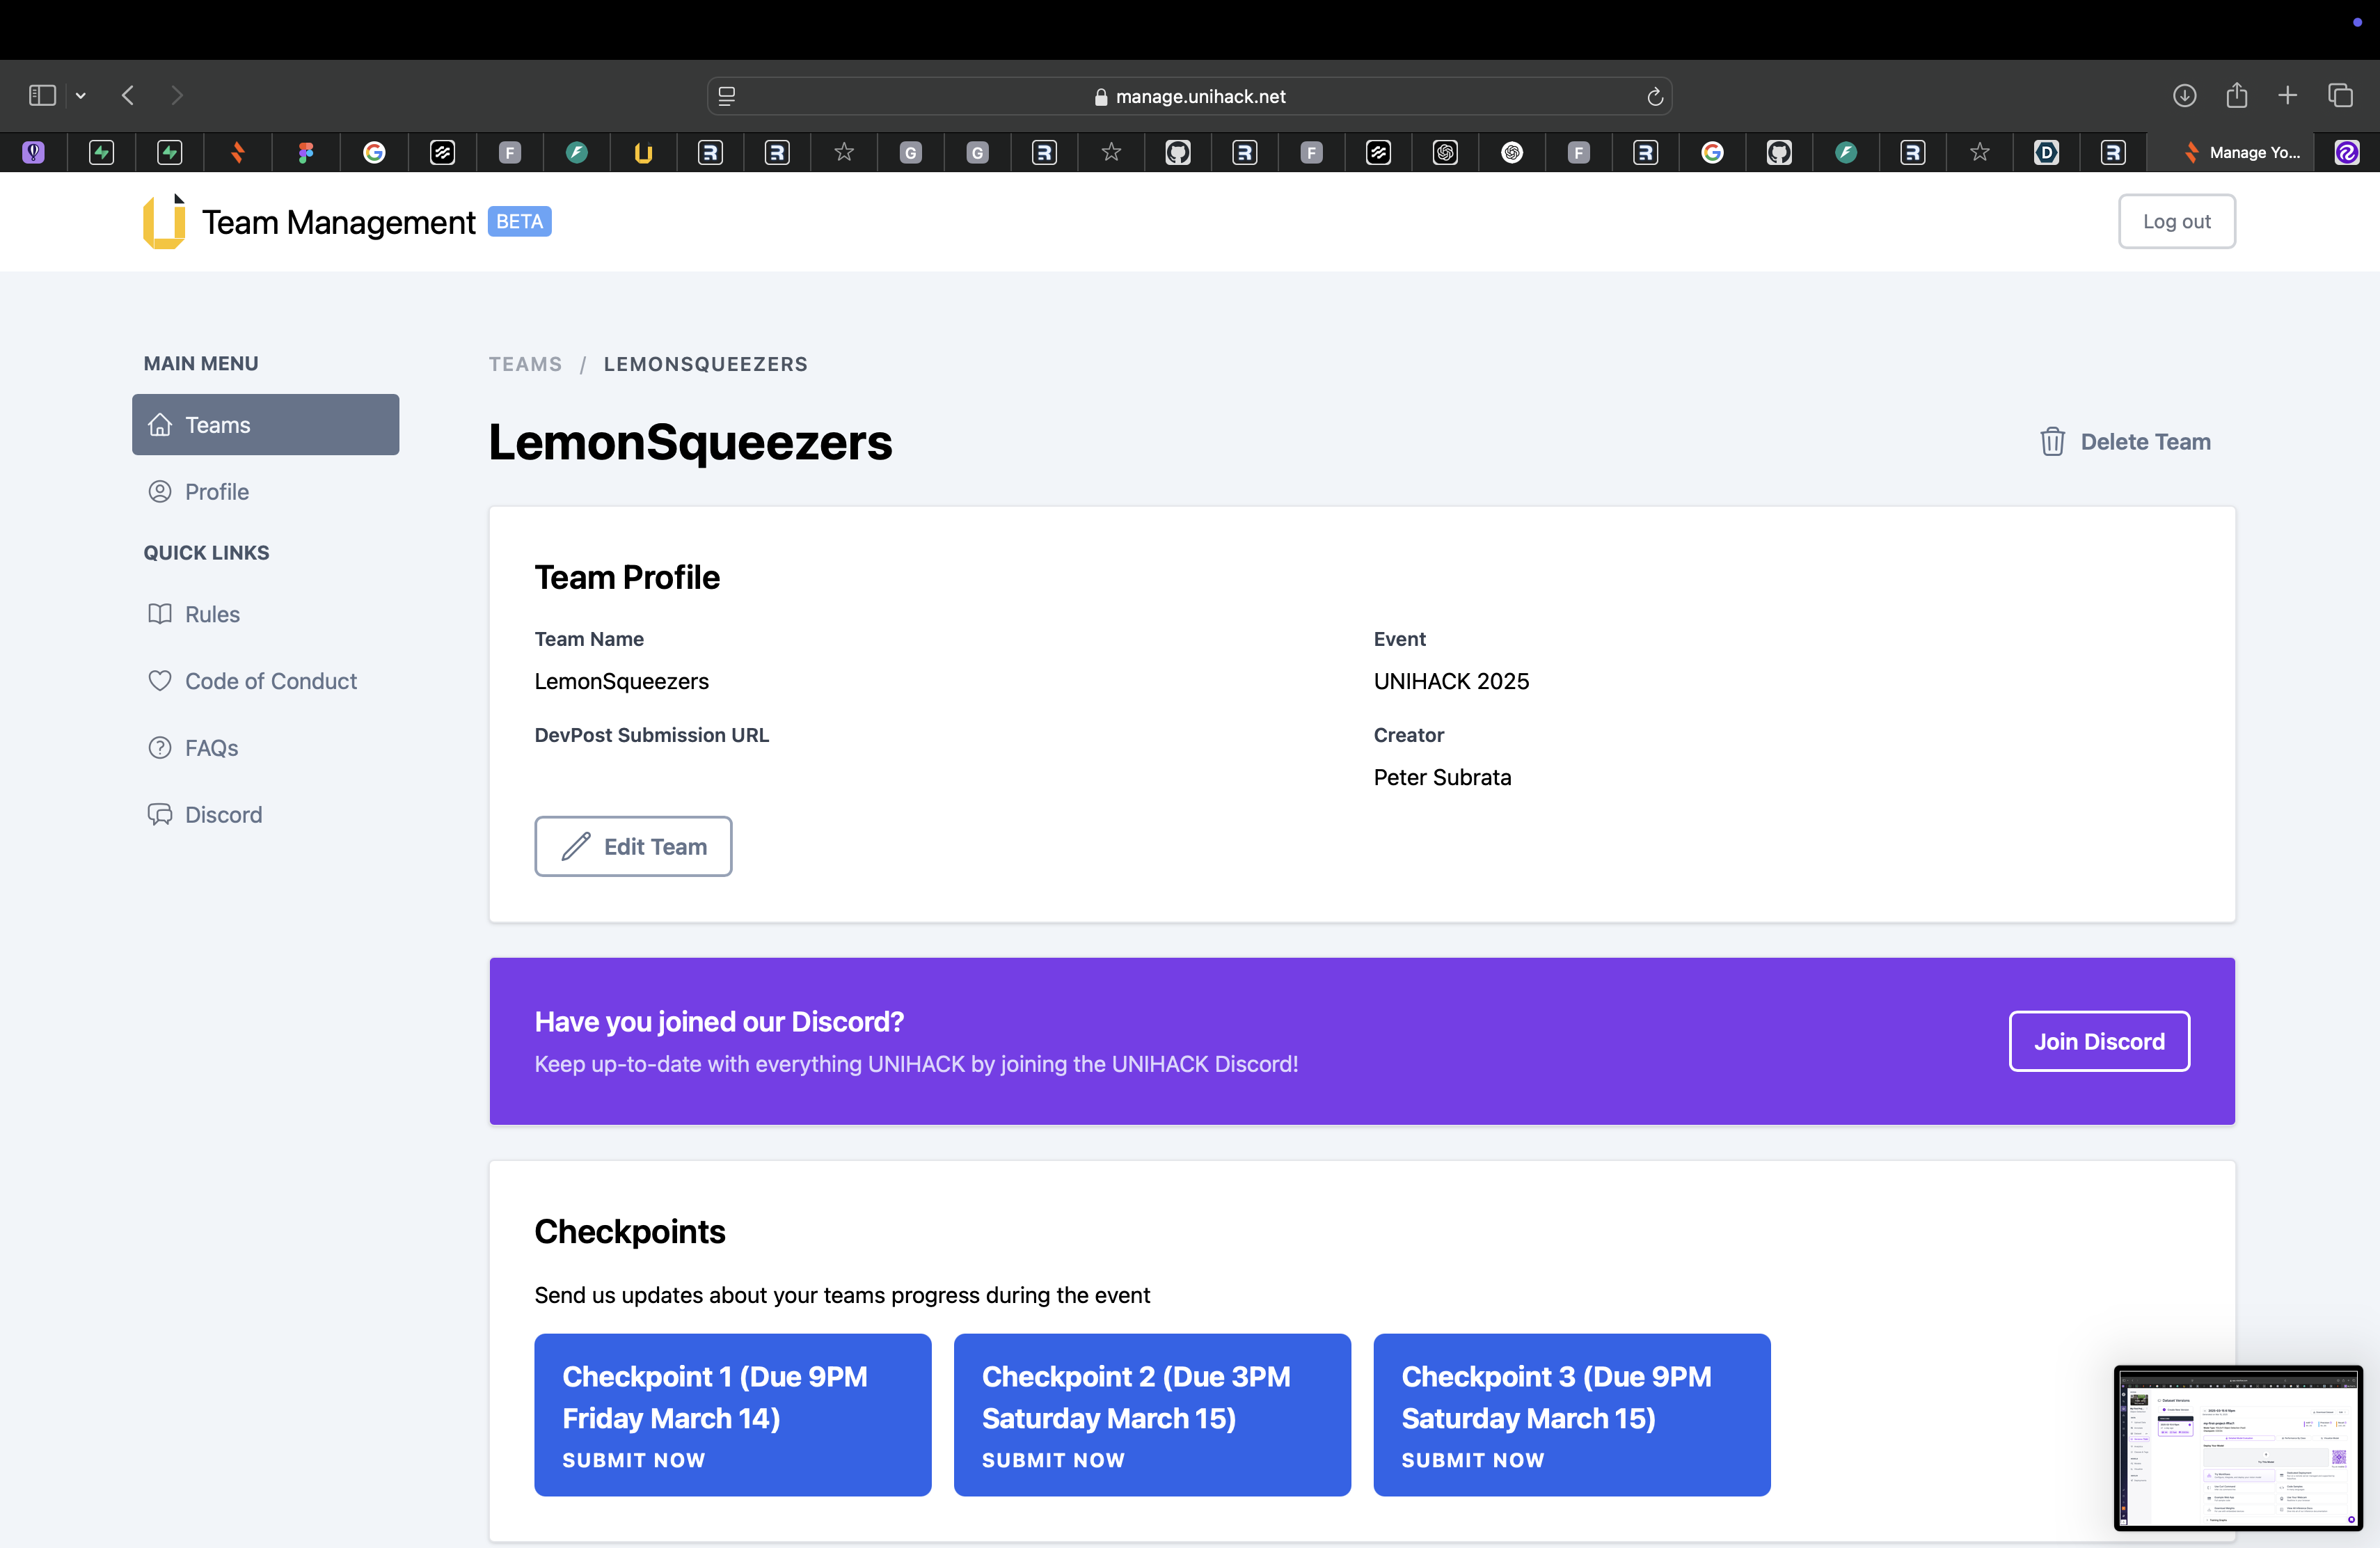This screenshot has width=2380, height=1548.
Task: Click the Share icon in Safari toolbar
Action: tap(2236, 95)
